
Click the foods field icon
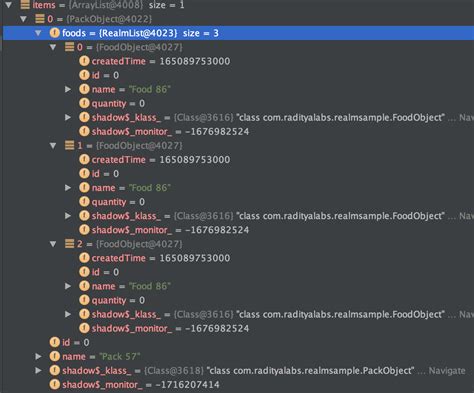point(55,33)
